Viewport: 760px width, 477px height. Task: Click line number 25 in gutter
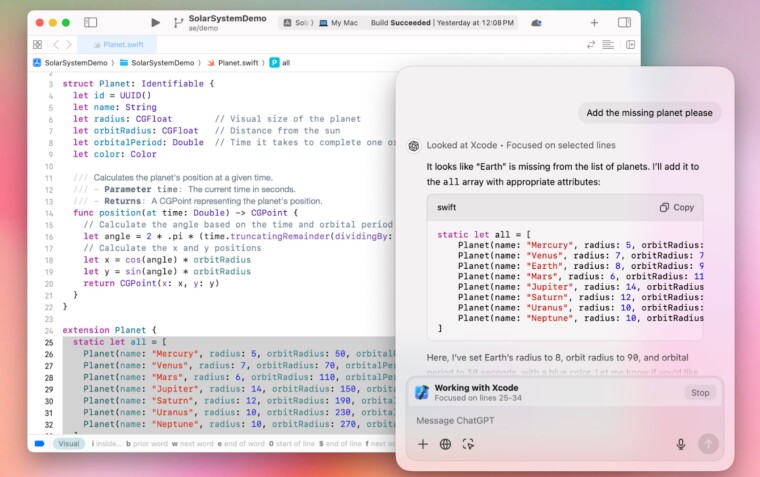click(49, 342)
